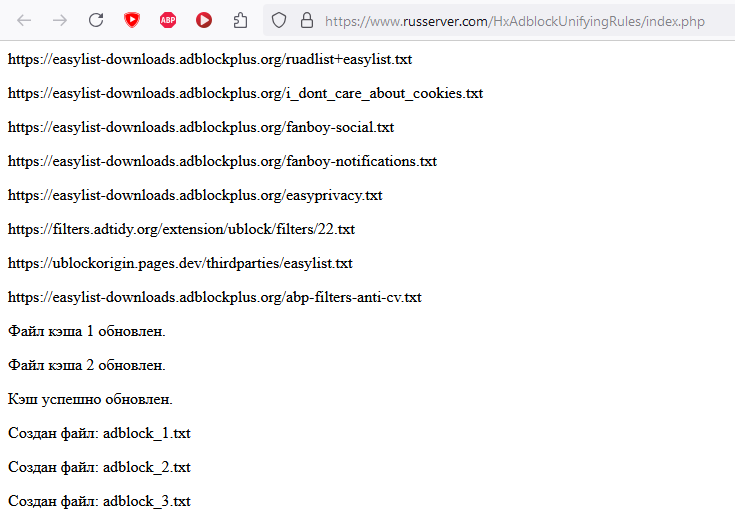Screen dimensions: 735x523
Task: Open the red circle play extension
Action: (204, 20)
